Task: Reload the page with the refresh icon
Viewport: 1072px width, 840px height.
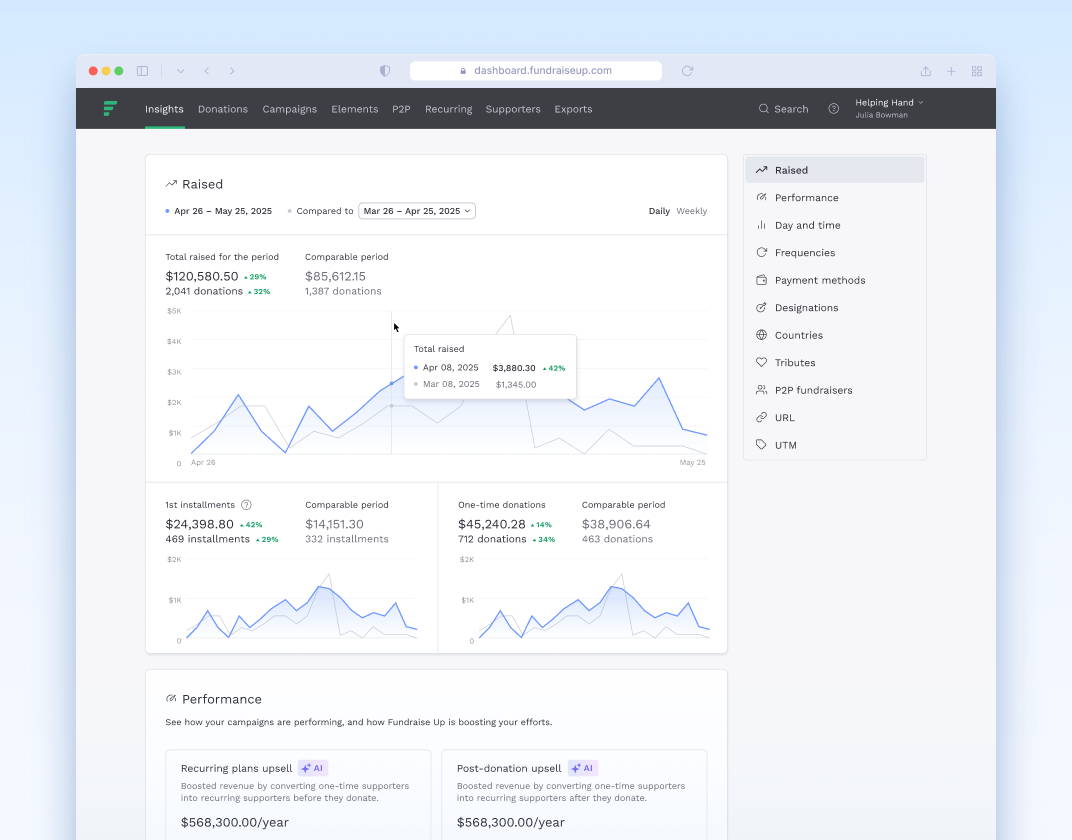Action: coord(687,71)
